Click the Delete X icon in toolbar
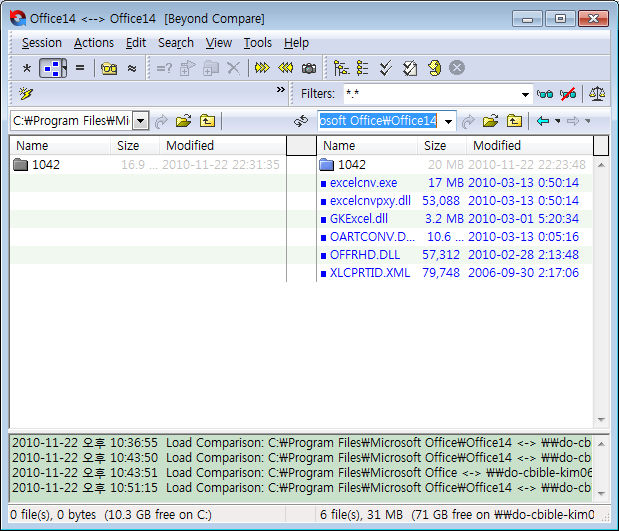The image size is (619, 531). coord(234,68)
